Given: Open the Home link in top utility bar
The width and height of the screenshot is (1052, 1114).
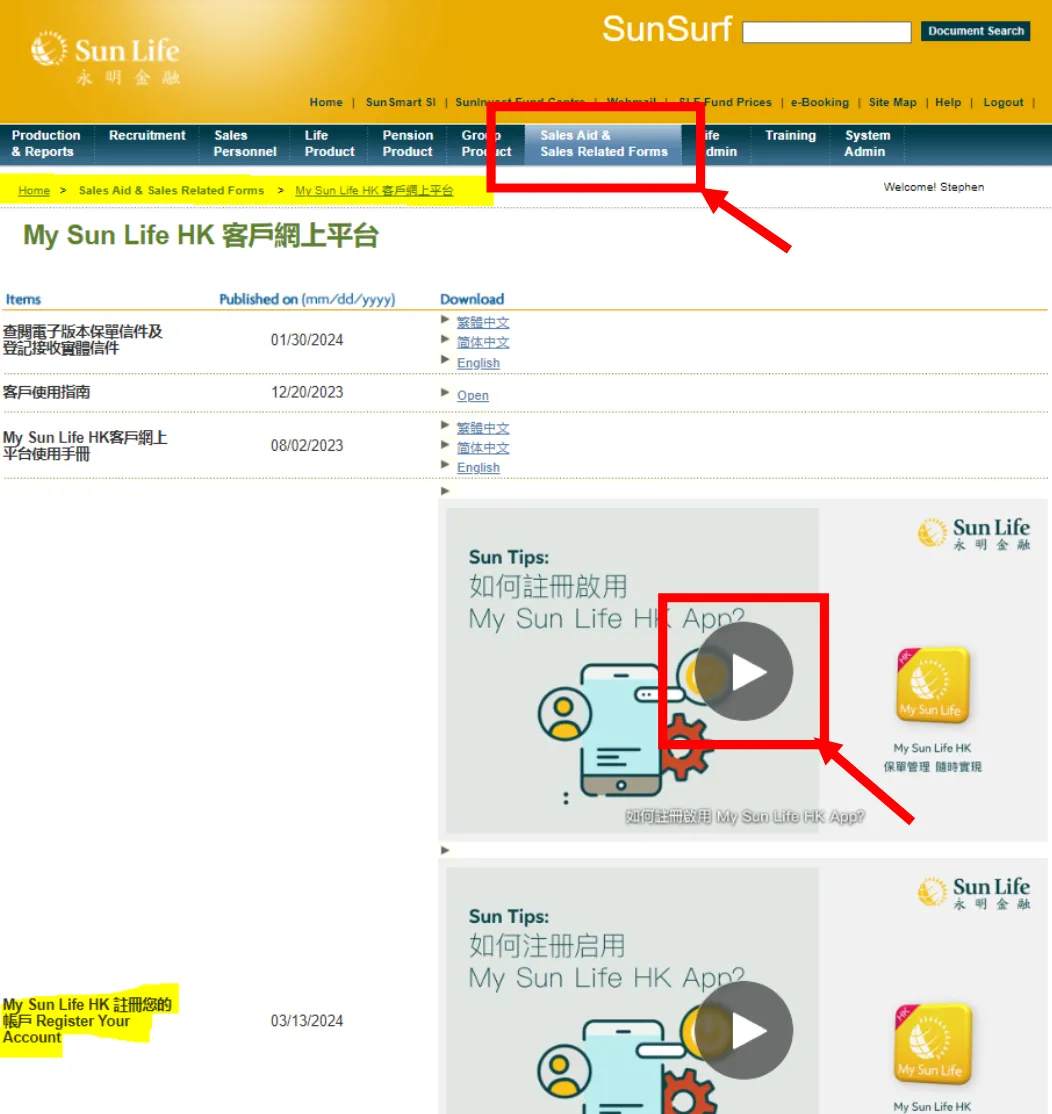Looking at the screenshot, I should coord(326,102).
